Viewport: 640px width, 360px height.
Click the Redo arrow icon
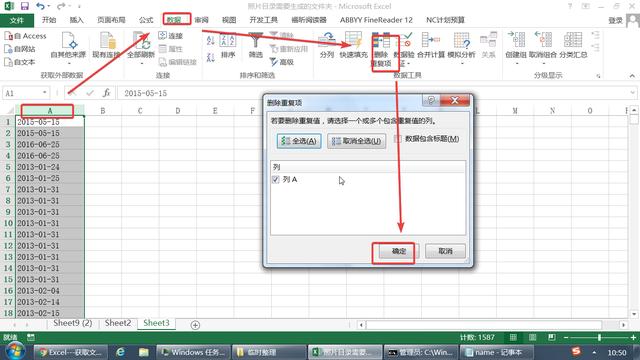(x=61, y=6)
